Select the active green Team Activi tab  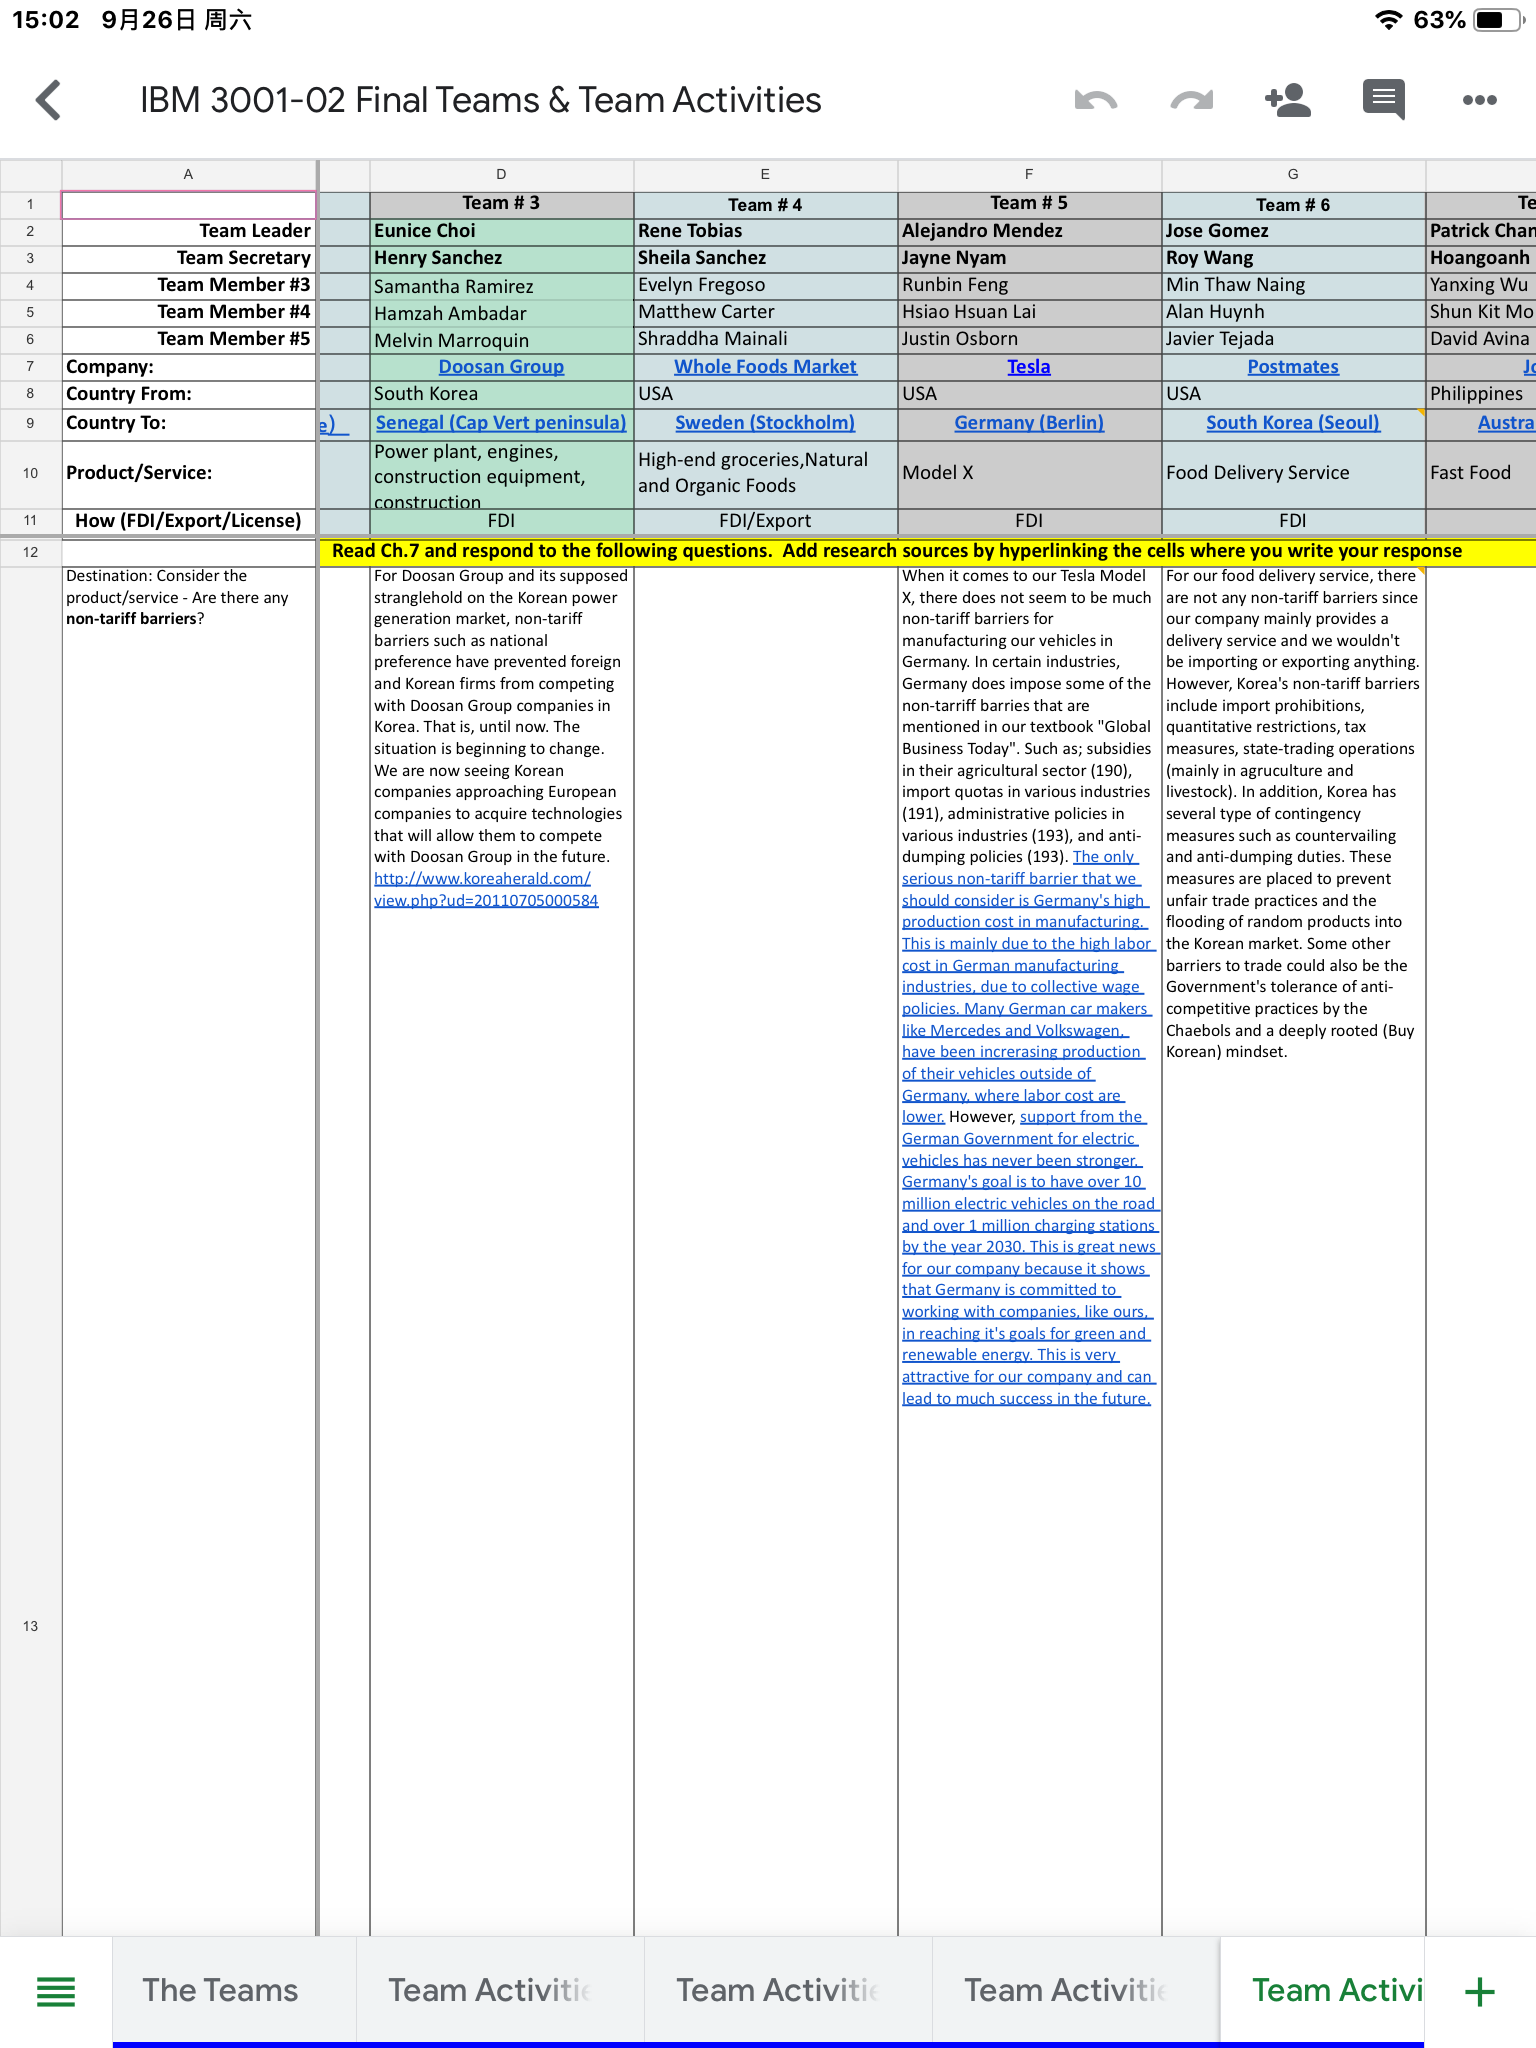(x=1322, y=1990)
